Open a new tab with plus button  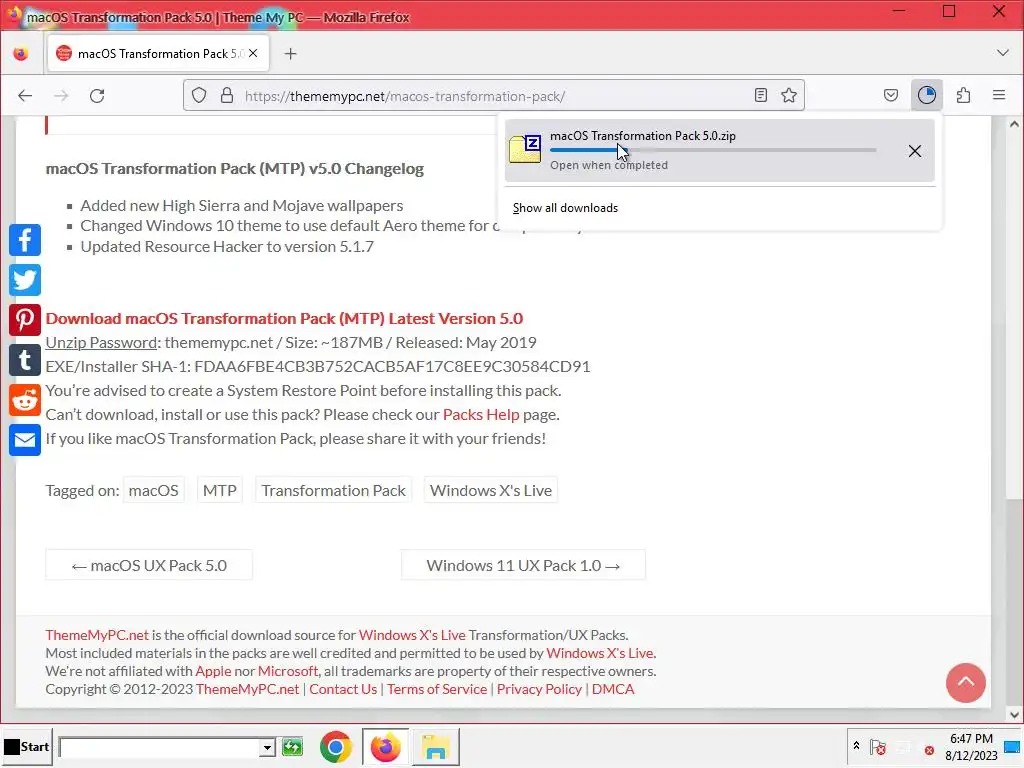291,54
